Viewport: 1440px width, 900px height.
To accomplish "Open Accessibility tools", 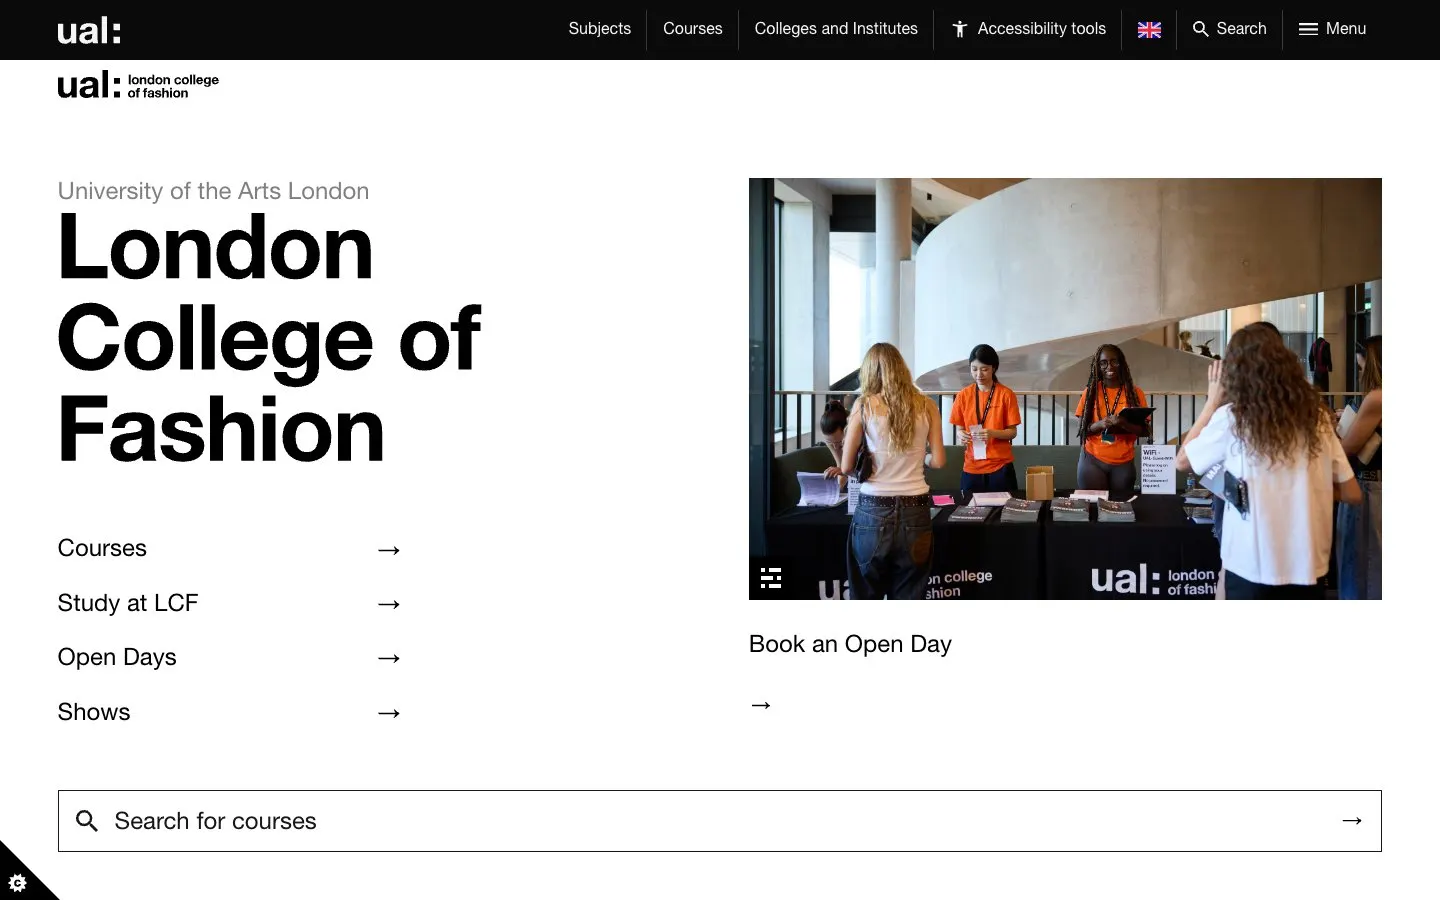I will [x=1029, y=29].
